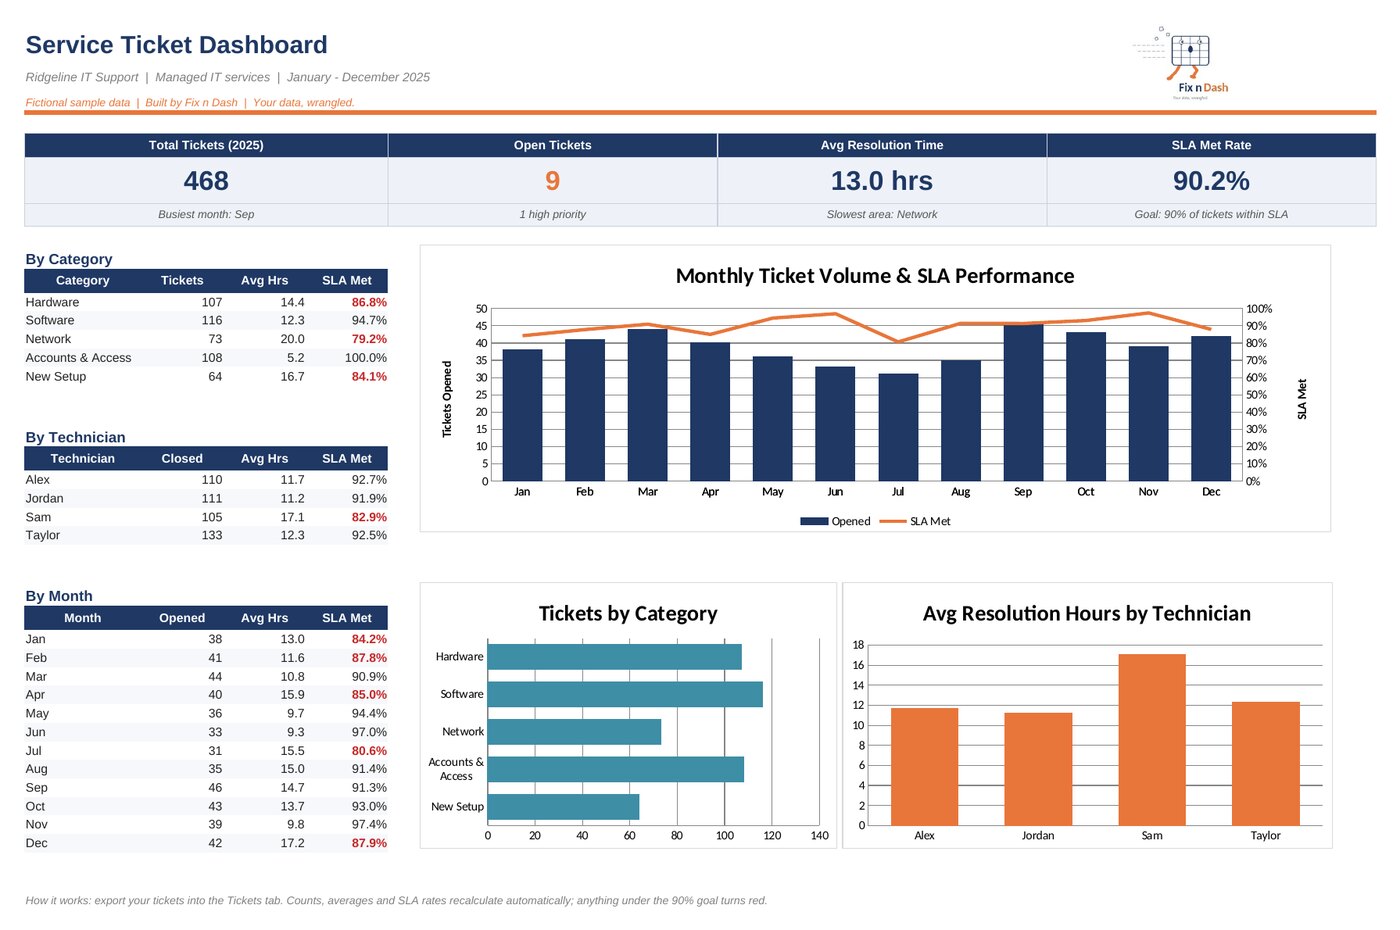The width and height of the screenshot is (1400, 930).
Task: Click the Apr SLA Met 85.0% cell
Action: [368, 695]
